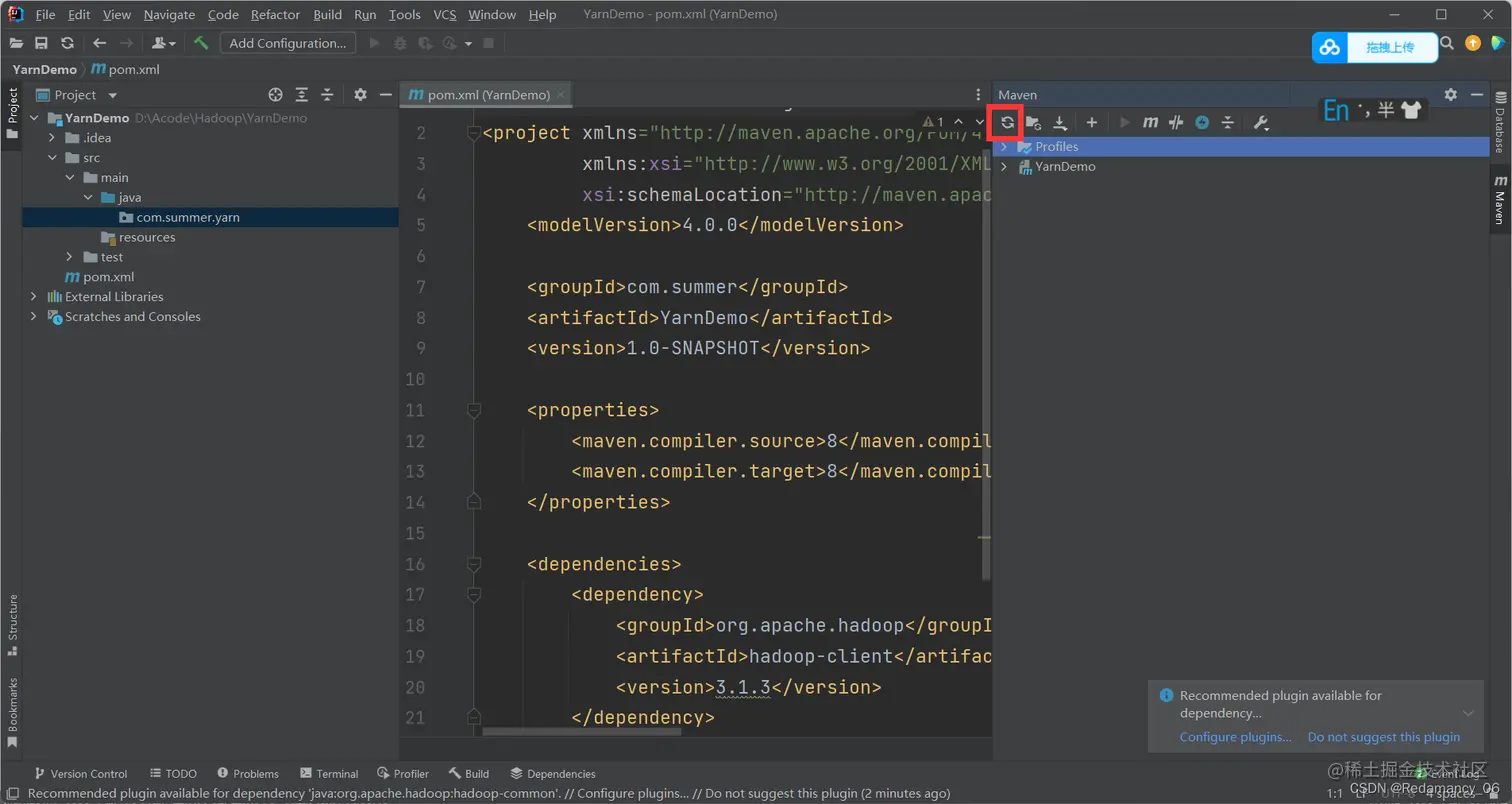Viewport: 1512px width, 804px height.
Task: Click Collapse All in Project panel
Action: pos(327,95)
